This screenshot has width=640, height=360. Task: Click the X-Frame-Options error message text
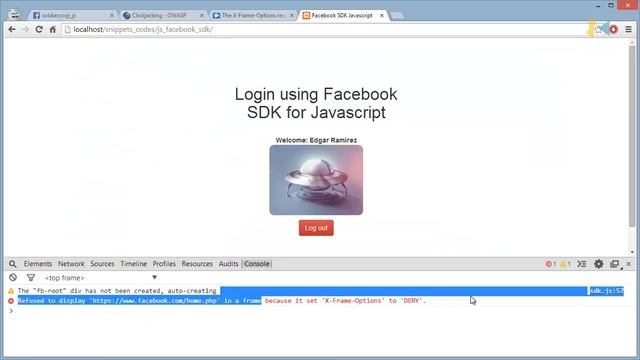tap(222, 301)
